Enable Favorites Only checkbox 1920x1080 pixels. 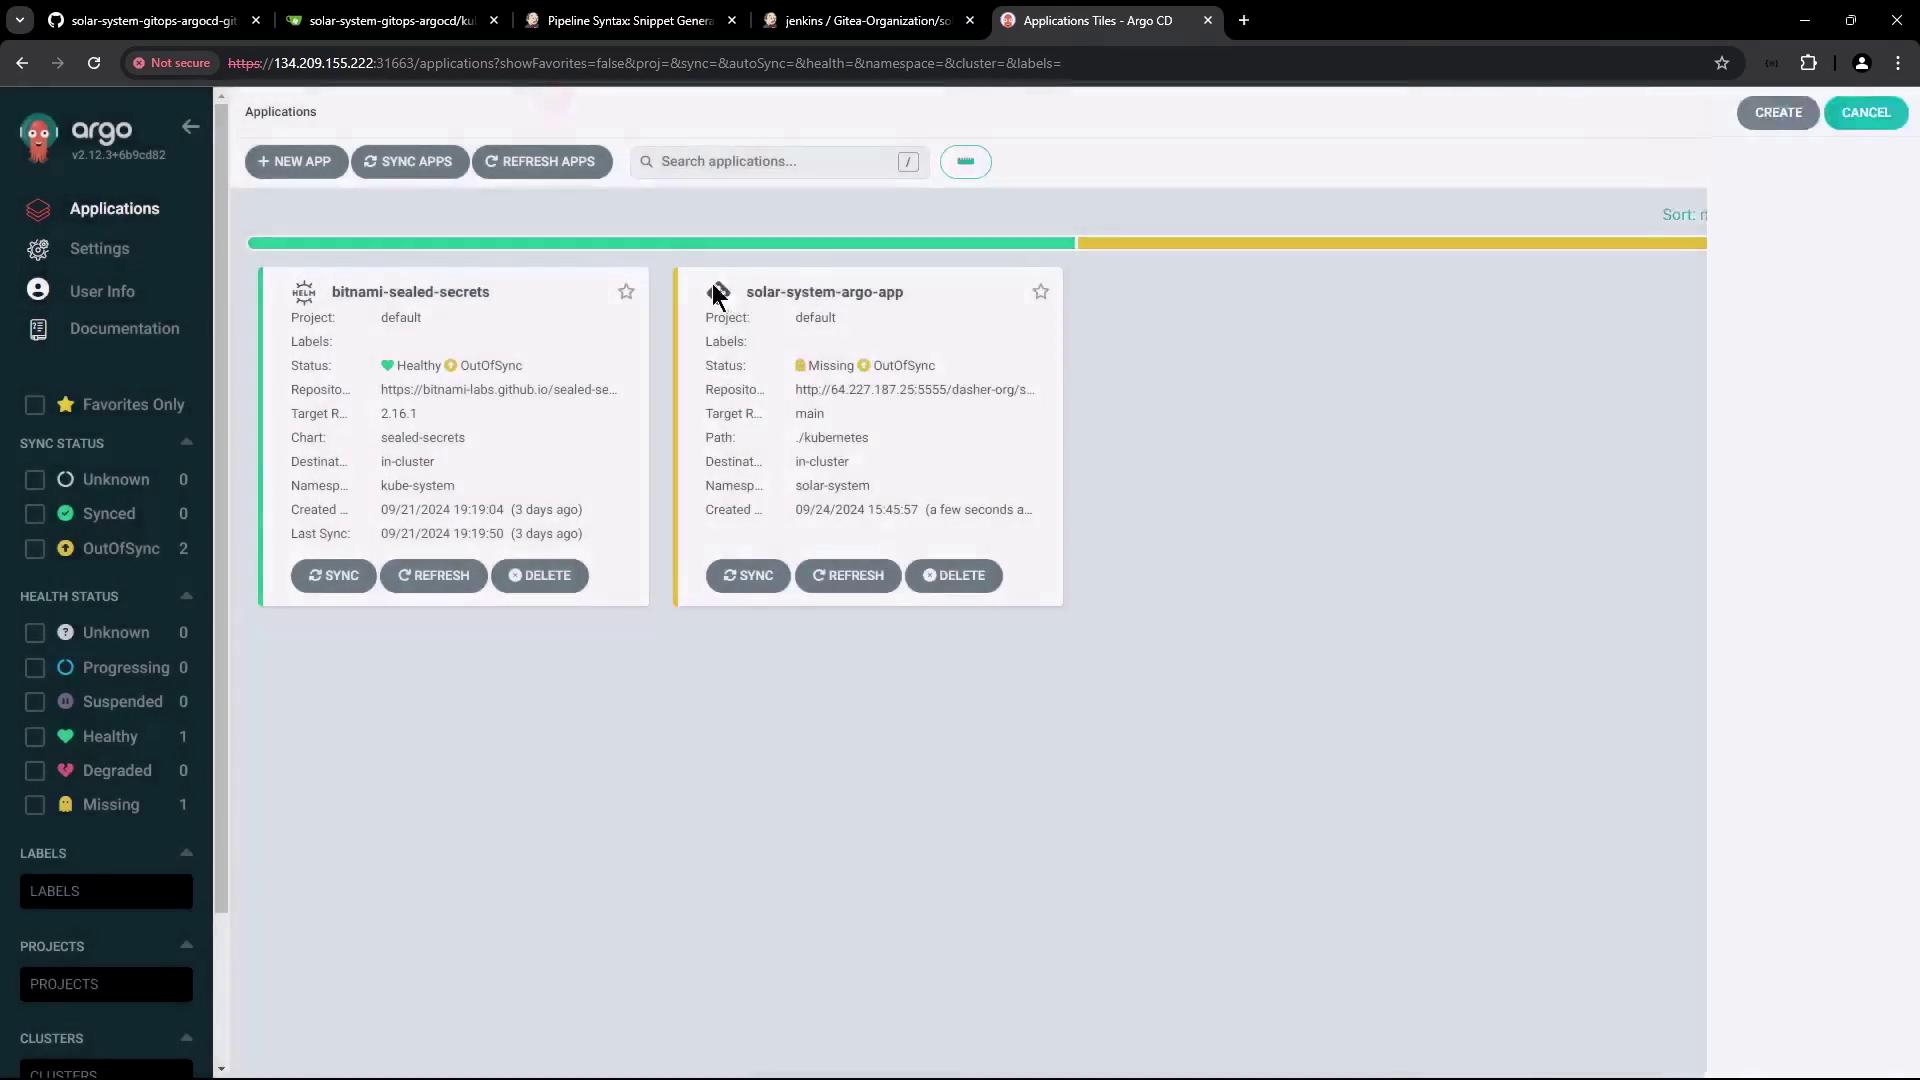(35, 405)
